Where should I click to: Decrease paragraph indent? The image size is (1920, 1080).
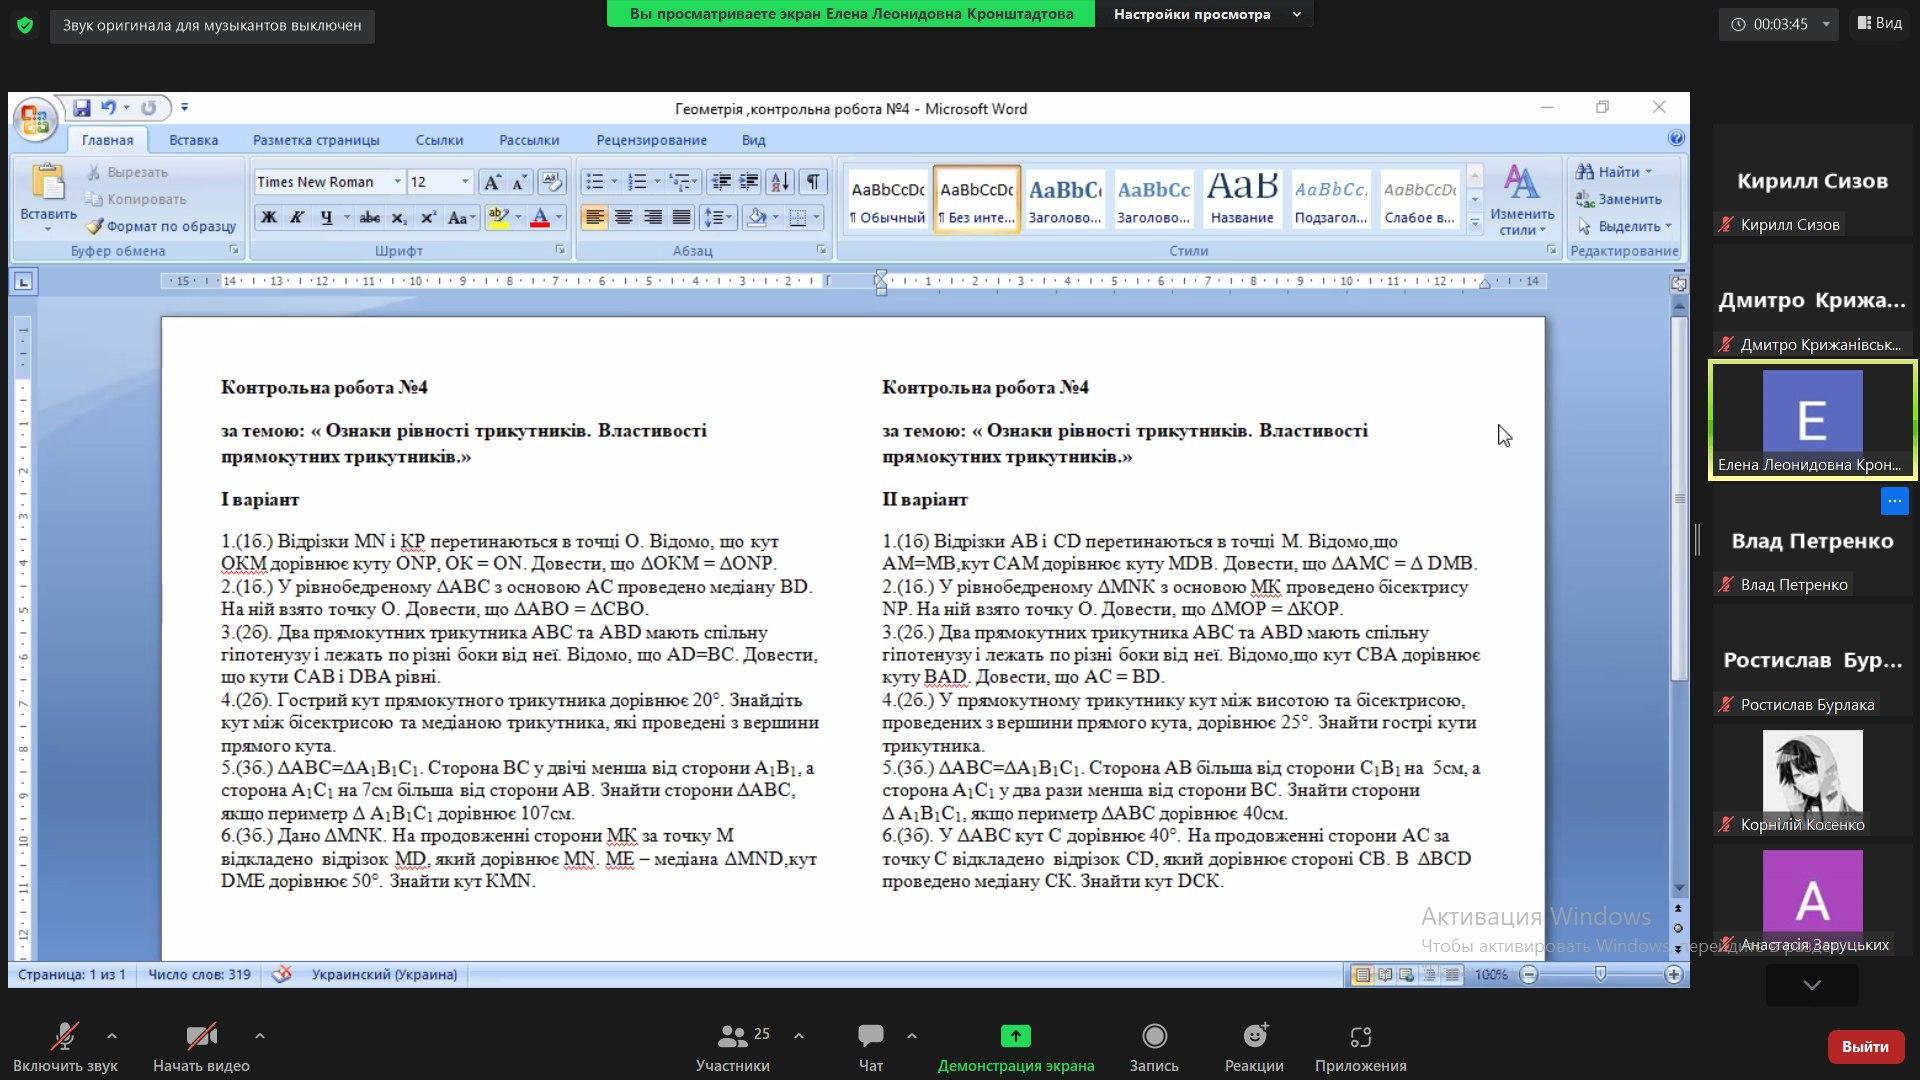tap(720, 182)
